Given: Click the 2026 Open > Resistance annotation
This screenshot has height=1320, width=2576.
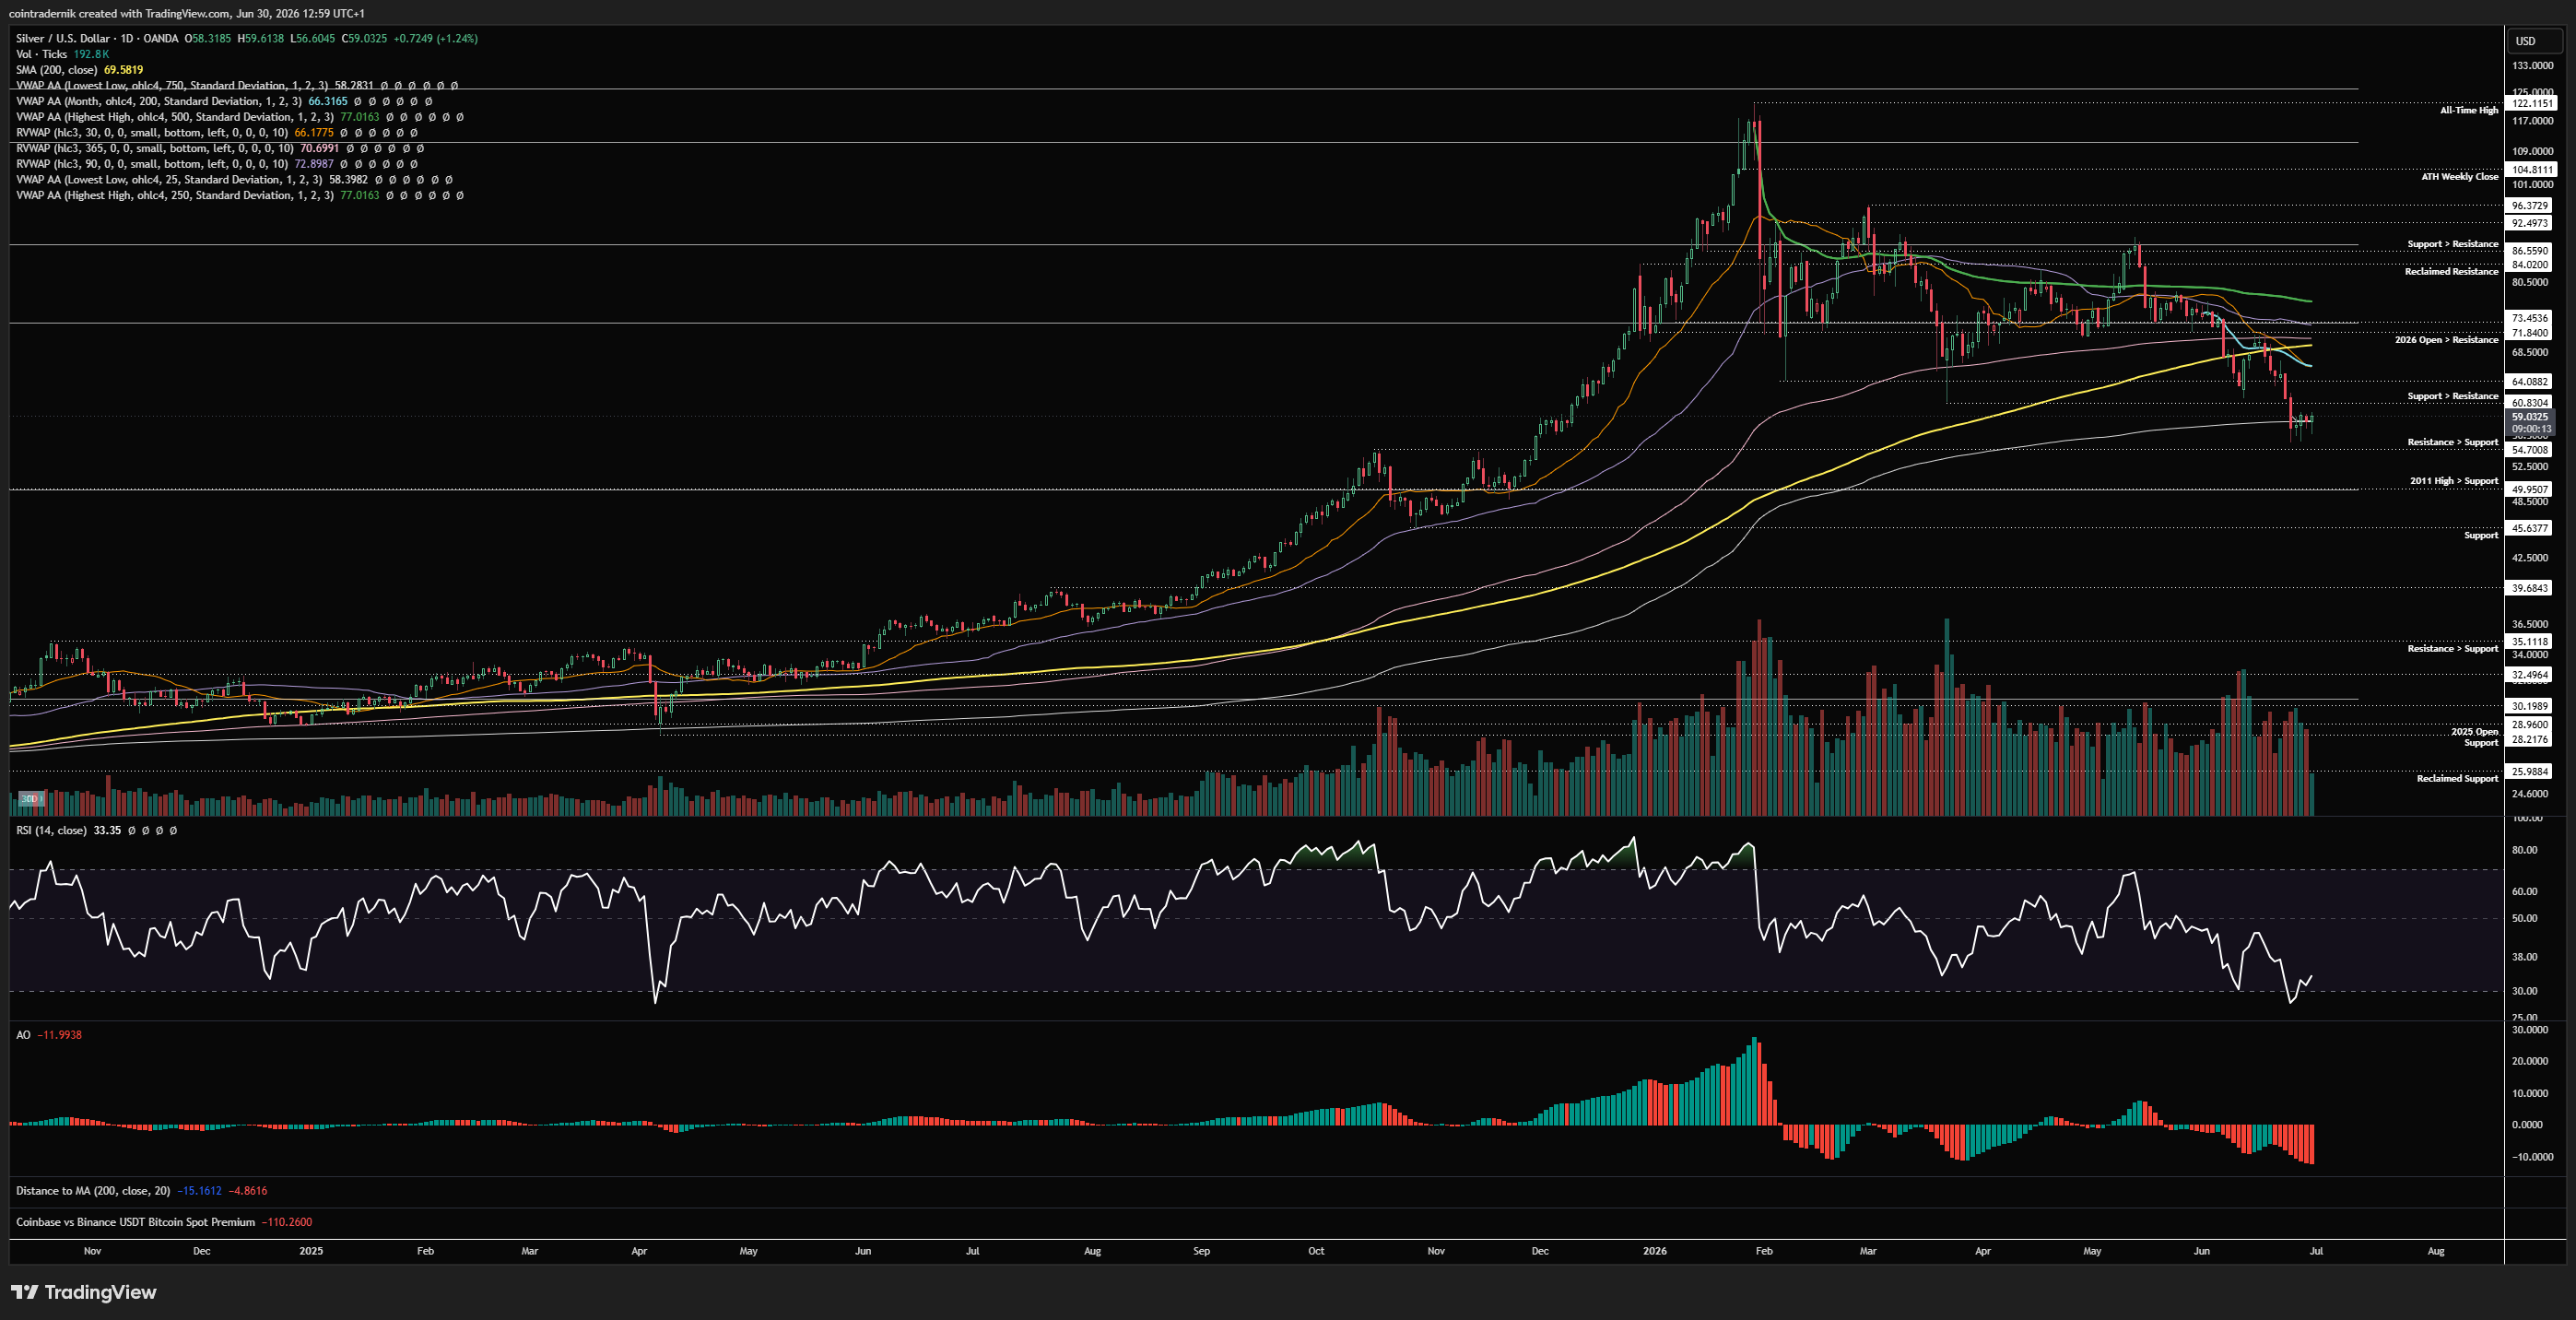Looking at the screenshot, I should (x=2446, y=340).
